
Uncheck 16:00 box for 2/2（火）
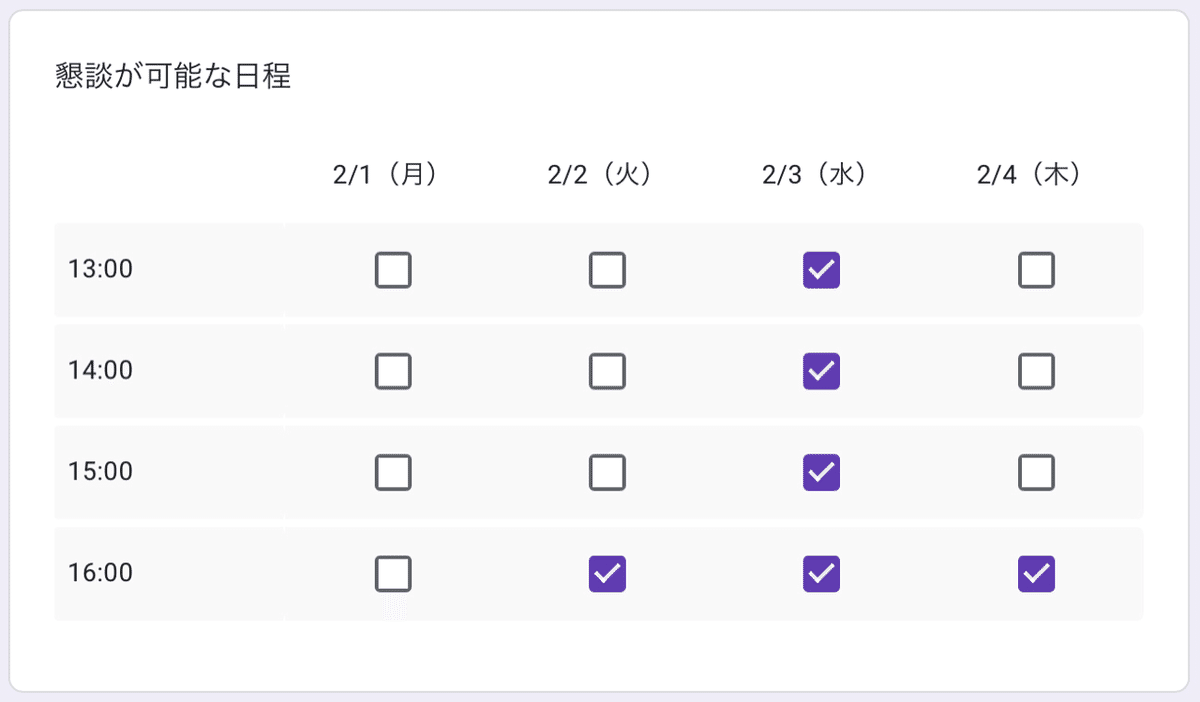tap(607, 574)
